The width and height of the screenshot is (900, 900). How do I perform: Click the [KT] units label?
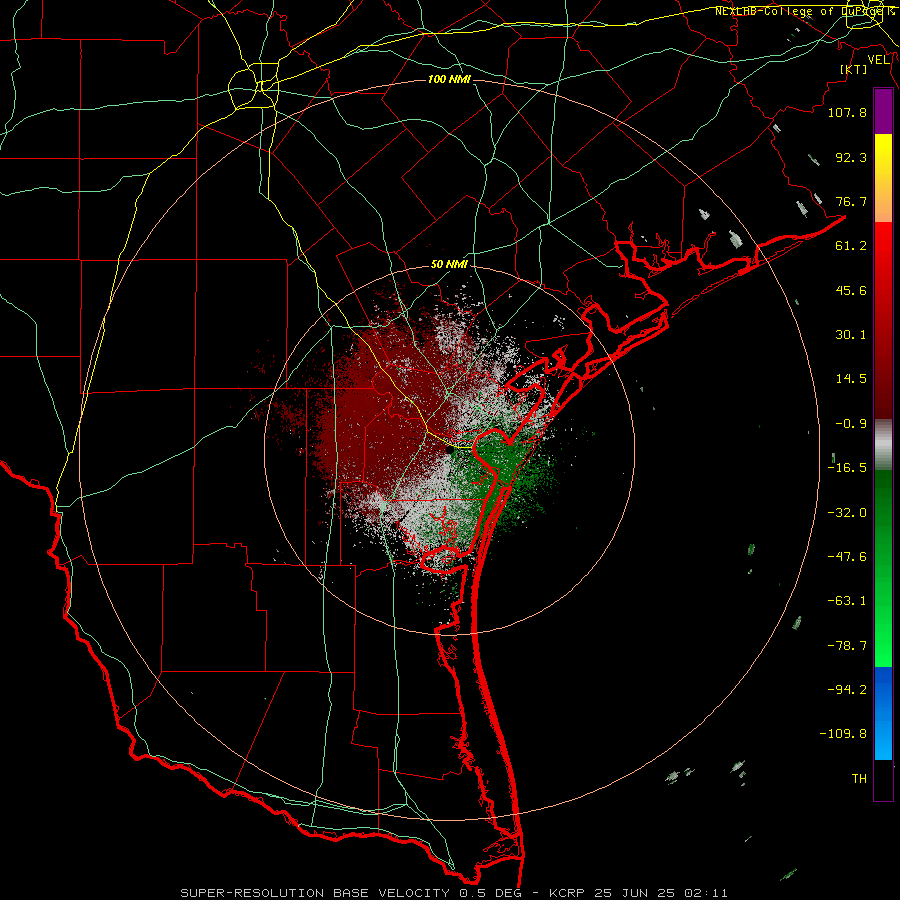pyautogui.click(x=854, y=69)
